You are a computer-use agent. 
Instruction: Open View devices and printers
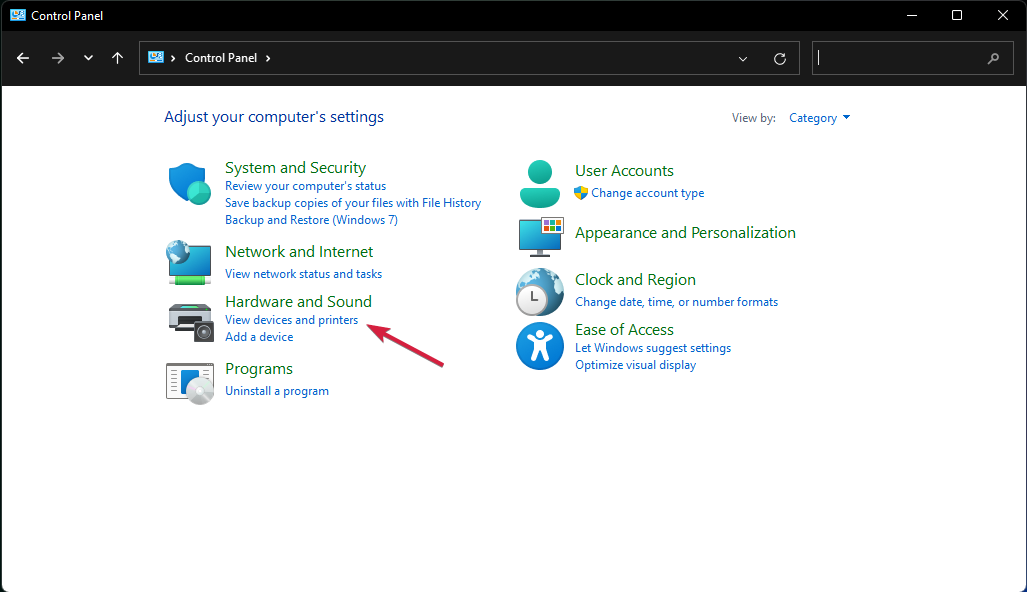point(291,320)
